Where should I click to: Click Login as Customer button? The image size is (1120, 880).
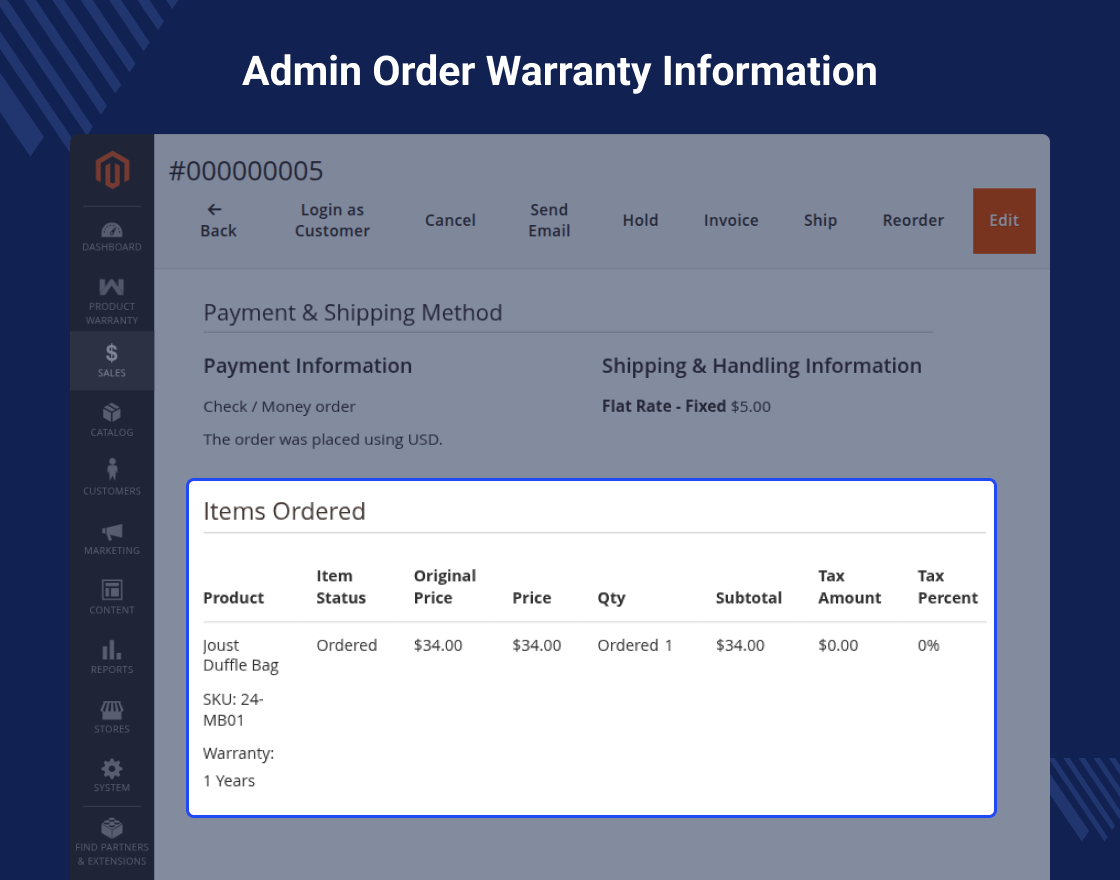coord(332,220)
